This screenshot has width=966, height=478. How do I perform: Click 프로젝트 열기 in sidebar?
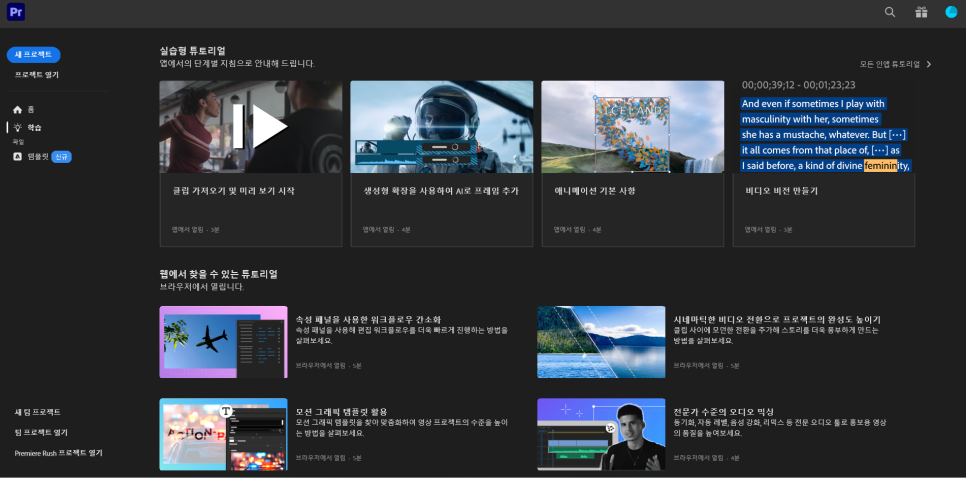[x=37, y=75]
